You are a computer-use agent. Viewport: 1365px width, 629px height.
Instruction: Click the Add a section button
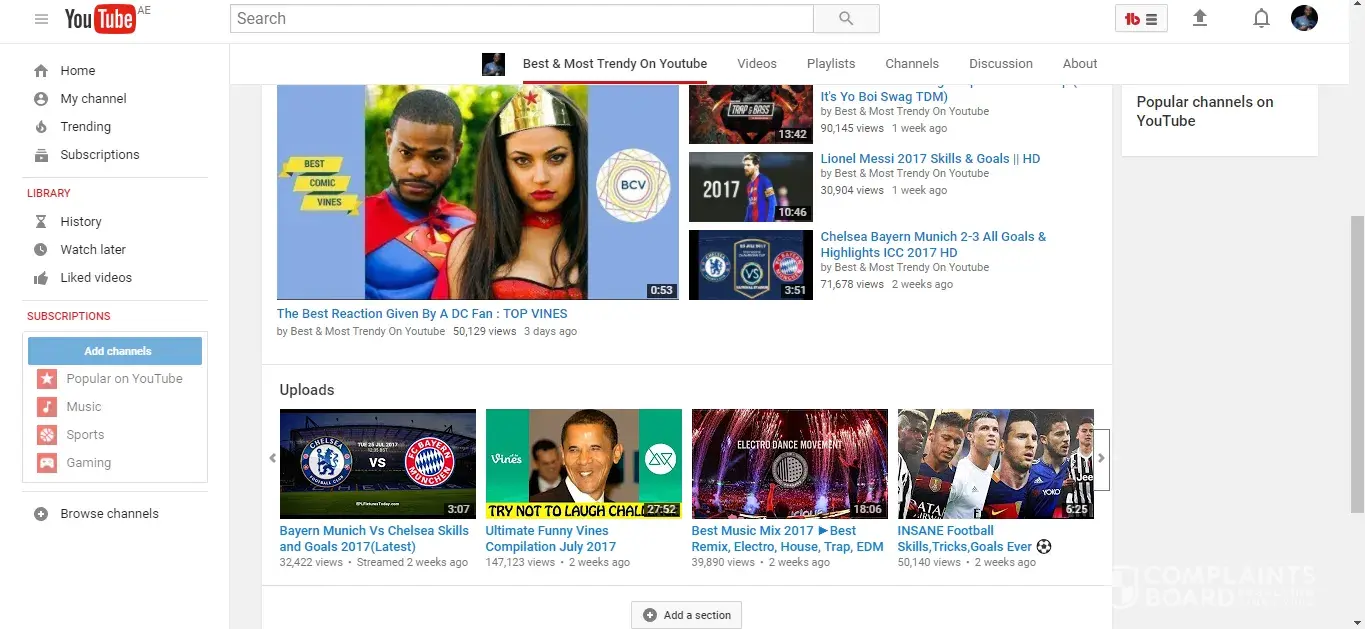pyautogui.click(x=686, y=615)
